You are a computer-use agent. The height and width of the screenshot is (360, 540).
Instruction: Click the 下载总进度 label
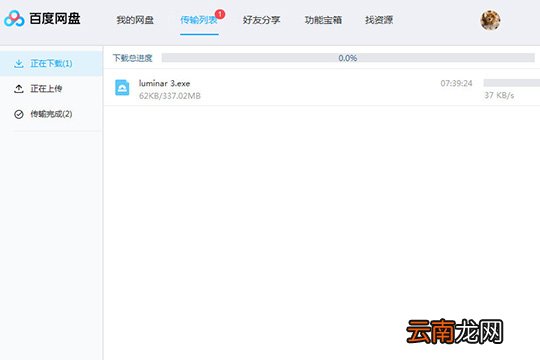tap(133, 58)
